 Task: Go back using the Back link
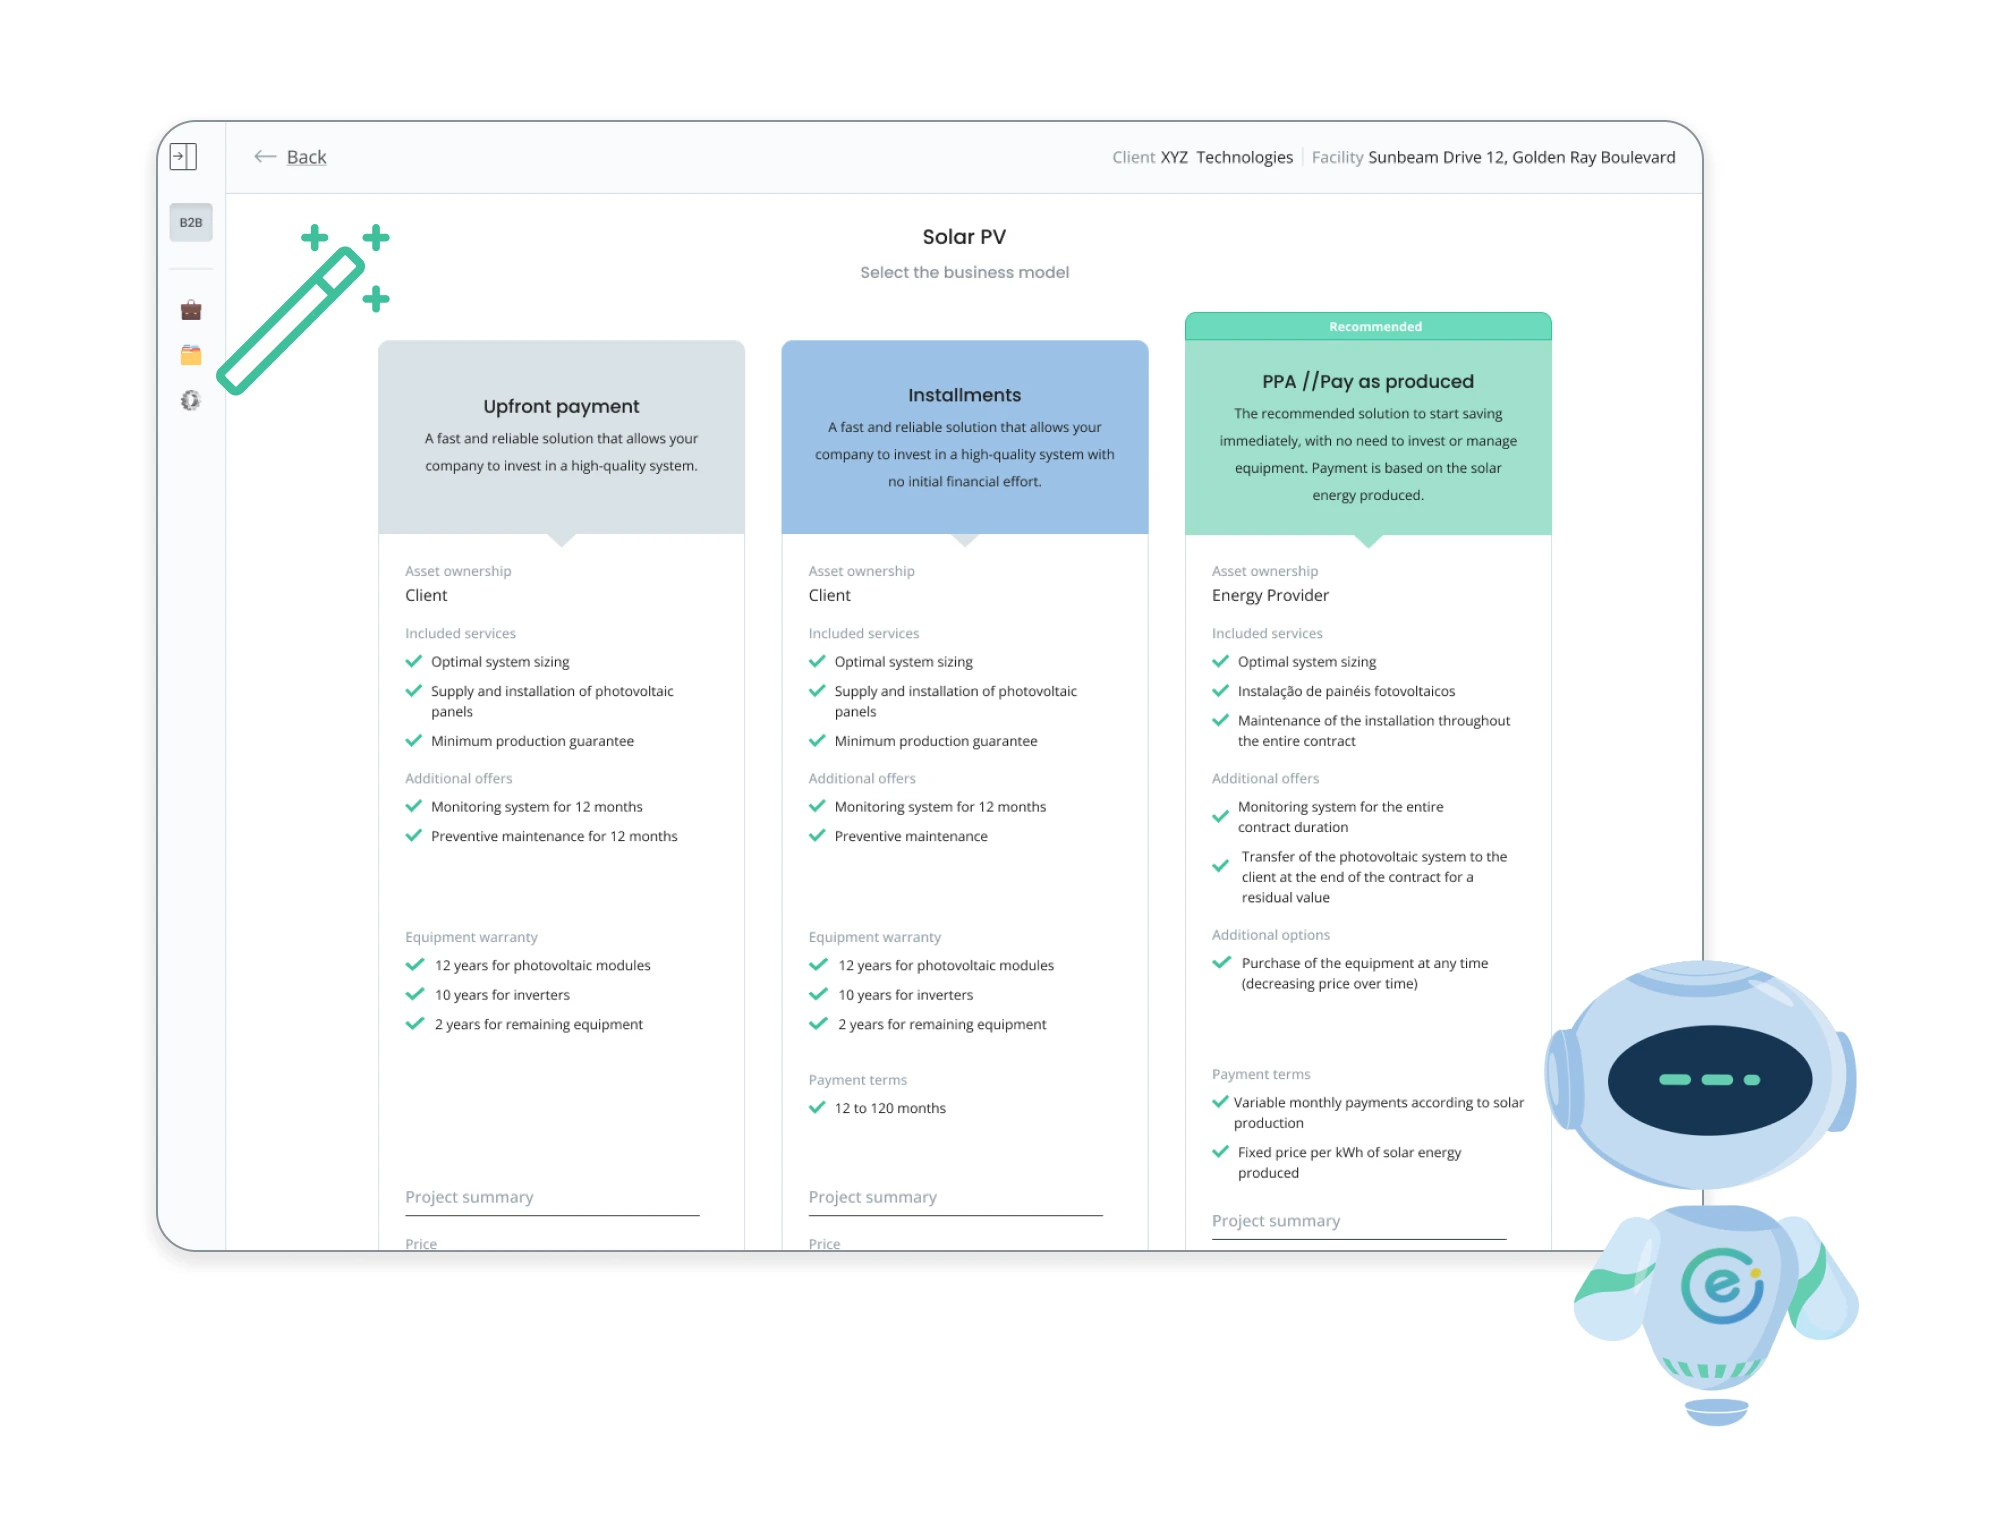306,157
